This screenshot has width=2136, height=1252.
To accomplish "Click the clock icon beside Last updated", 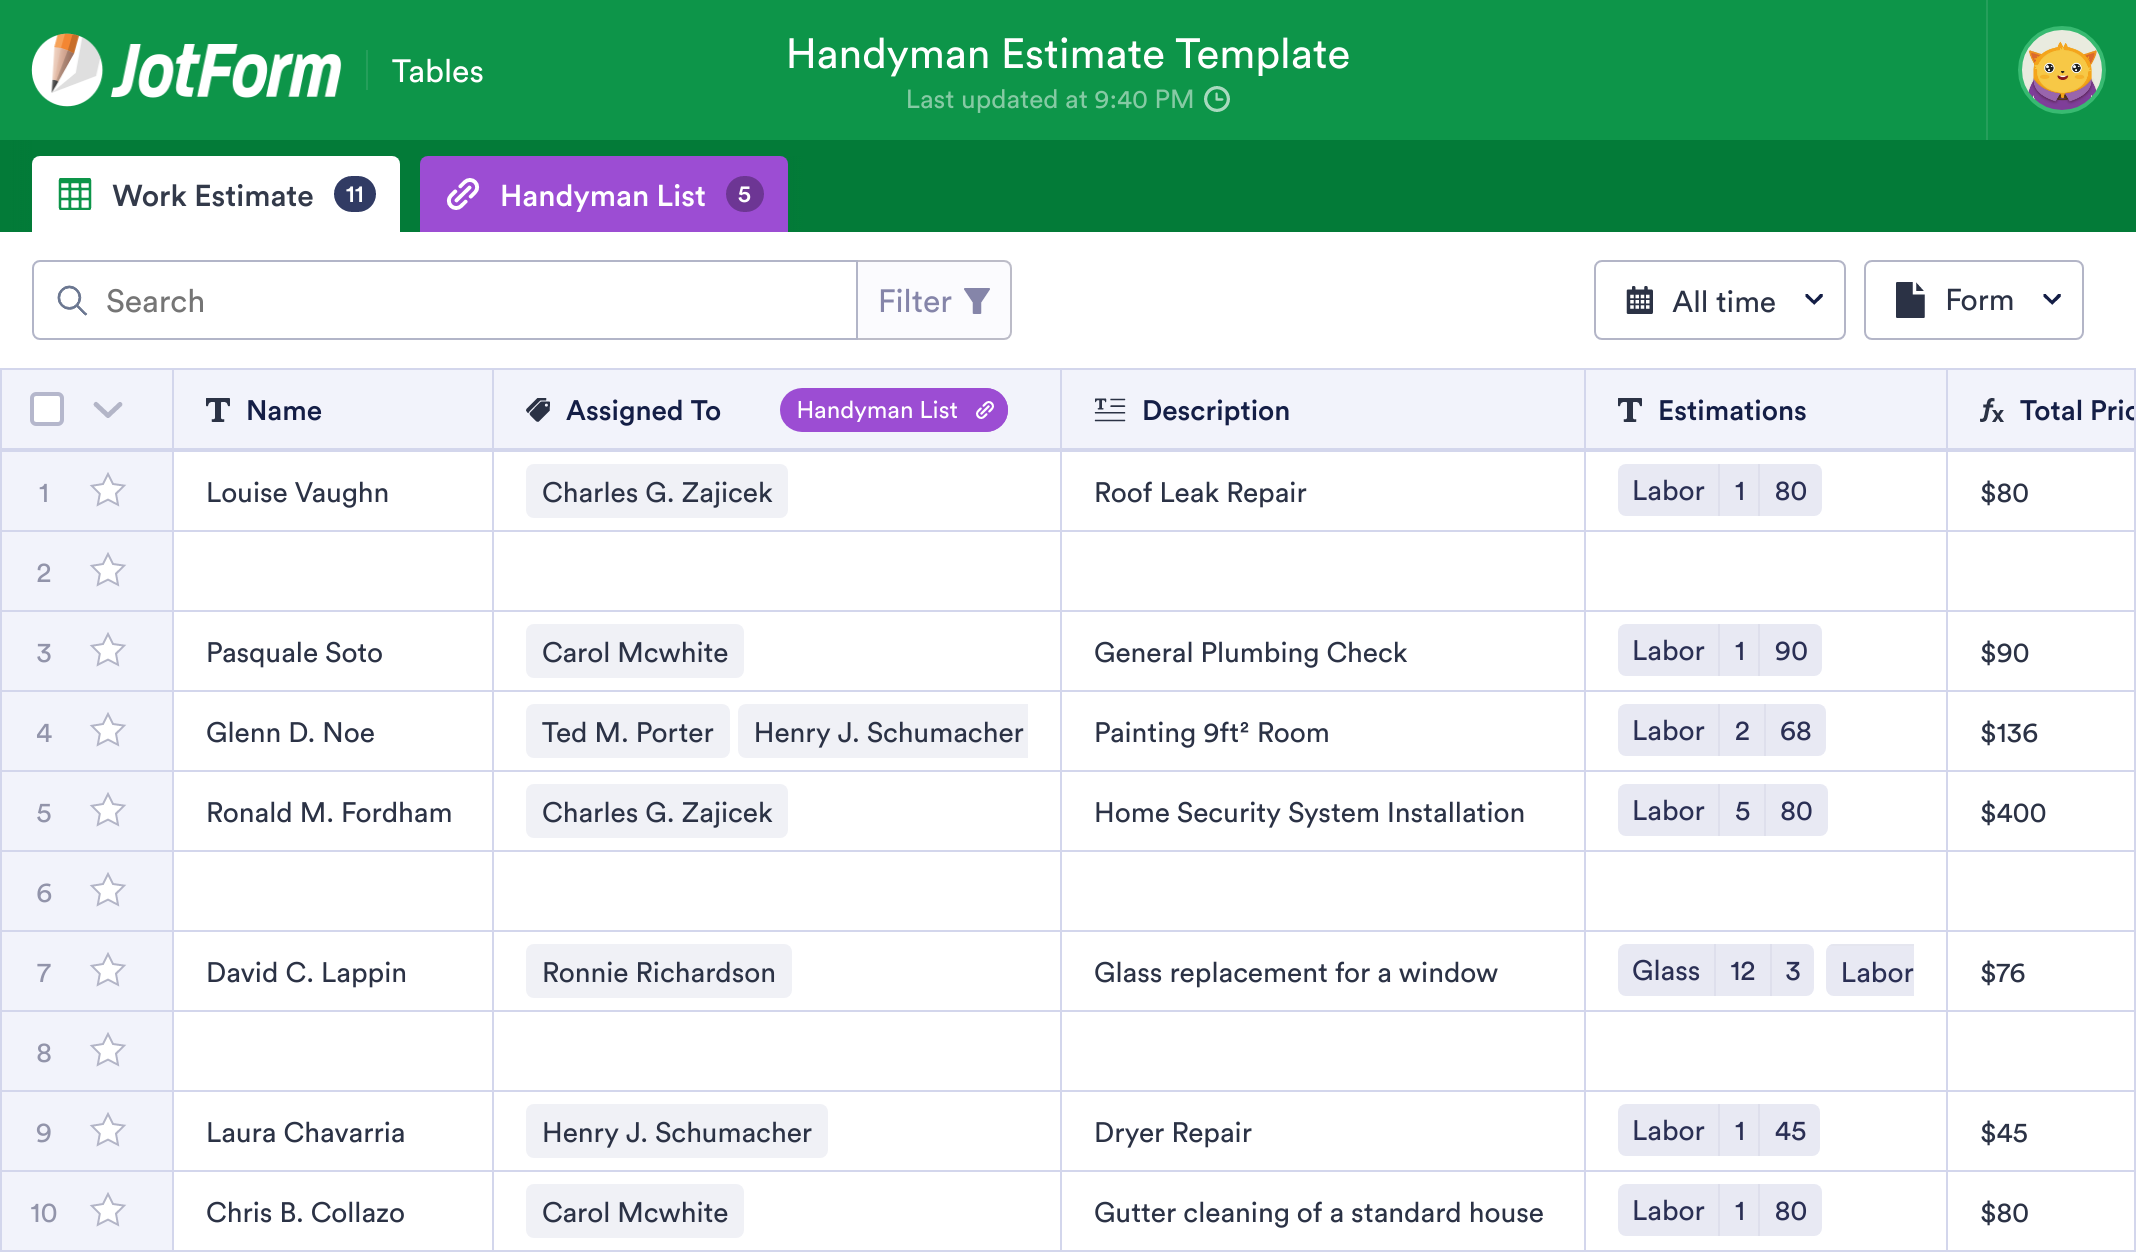I will coord(1217,99).
